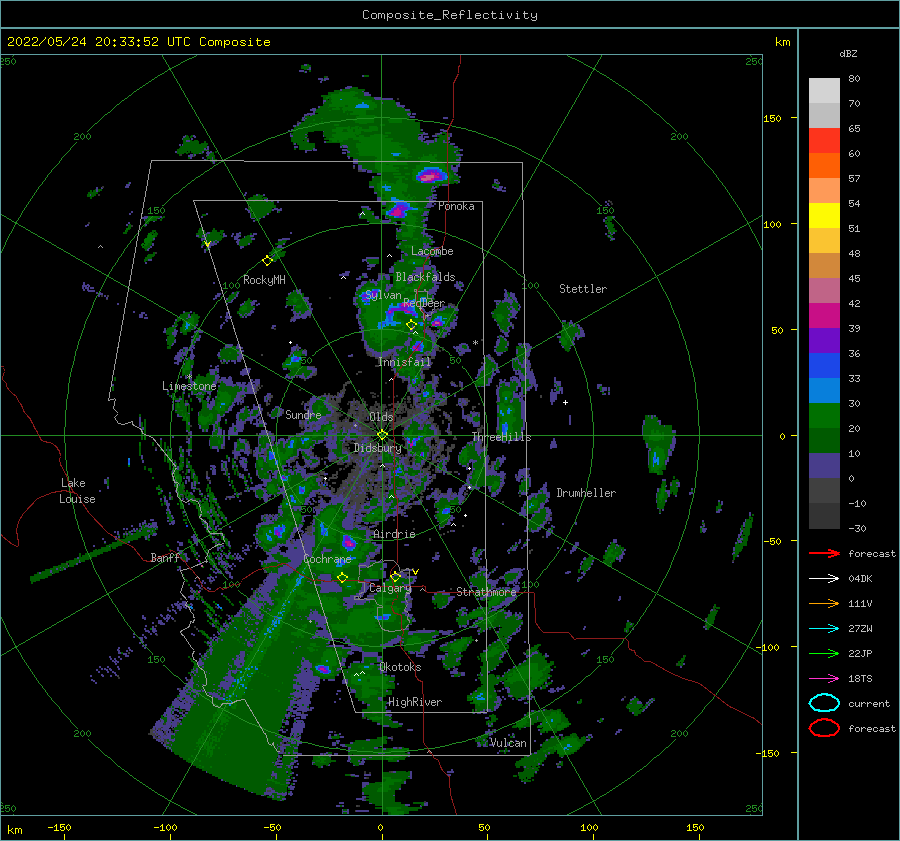Viewport: 900px width, 841px height.
Task: Click the Sundre town label
Action: [x=303, y=414]
